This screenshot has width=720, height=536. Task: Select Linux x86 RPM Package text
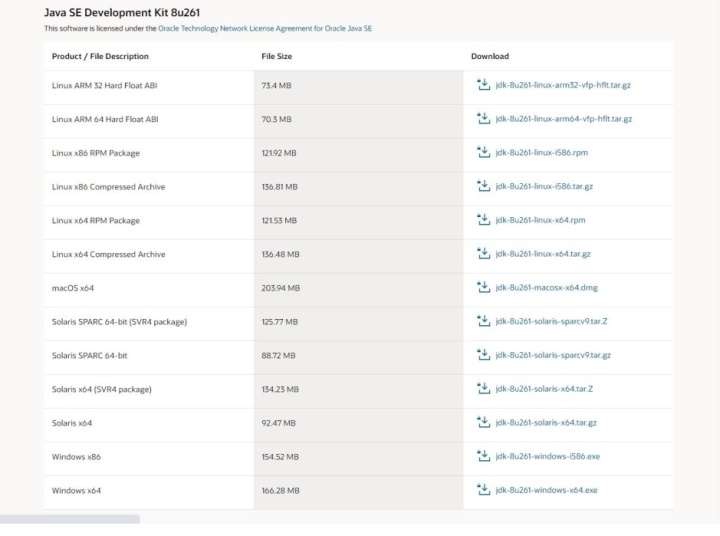[x=96, y=153]
